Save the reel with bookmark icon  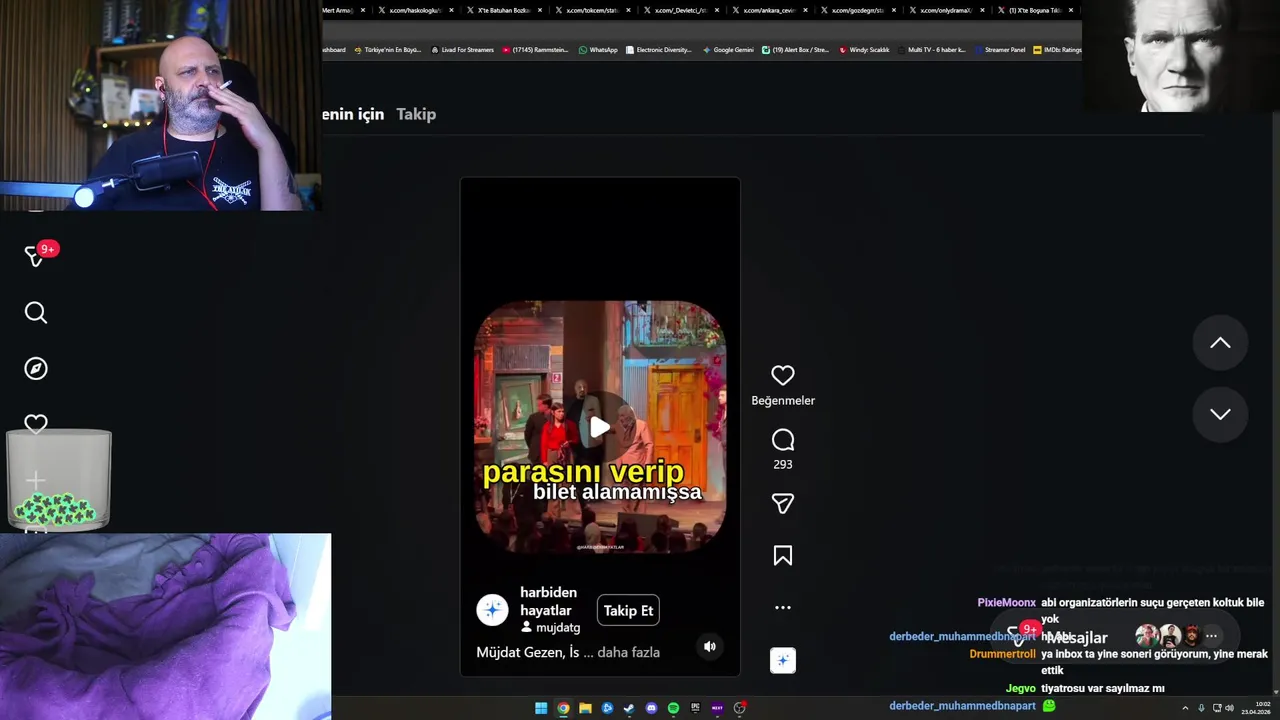click(783, 556)
